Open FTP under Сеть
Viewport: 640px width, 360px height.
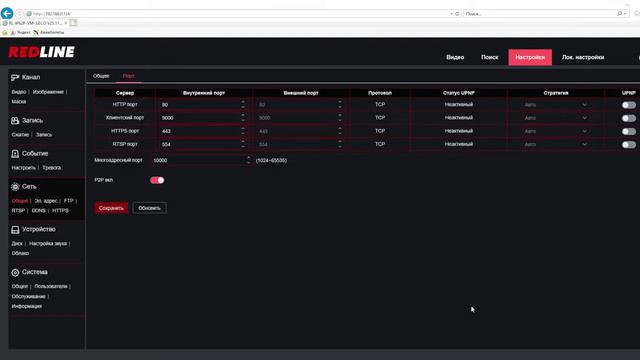tap(69, 201)
